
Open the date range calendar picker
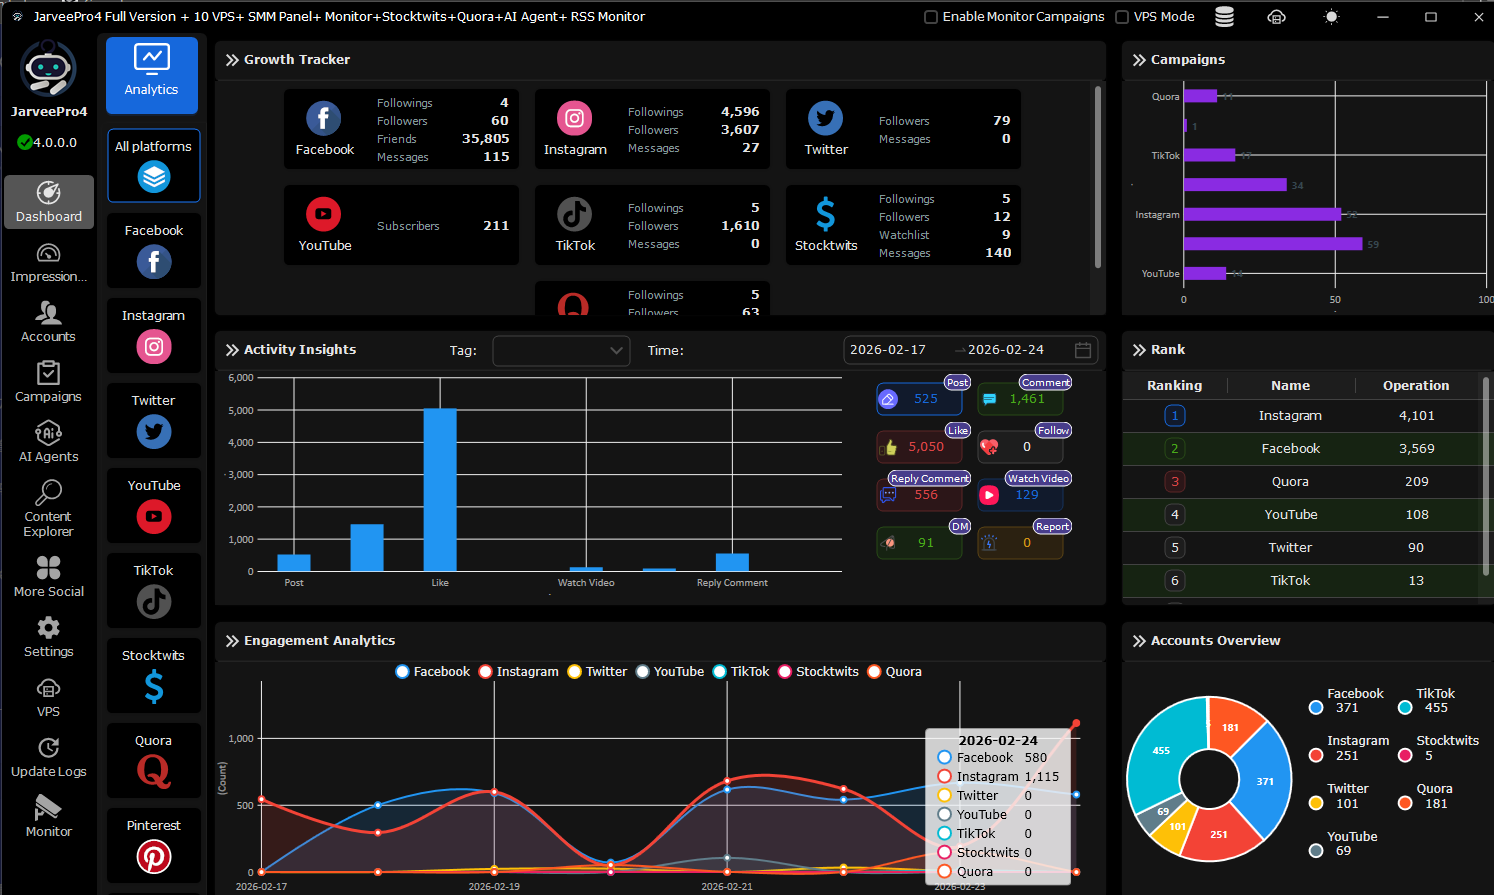(1082, 350)
